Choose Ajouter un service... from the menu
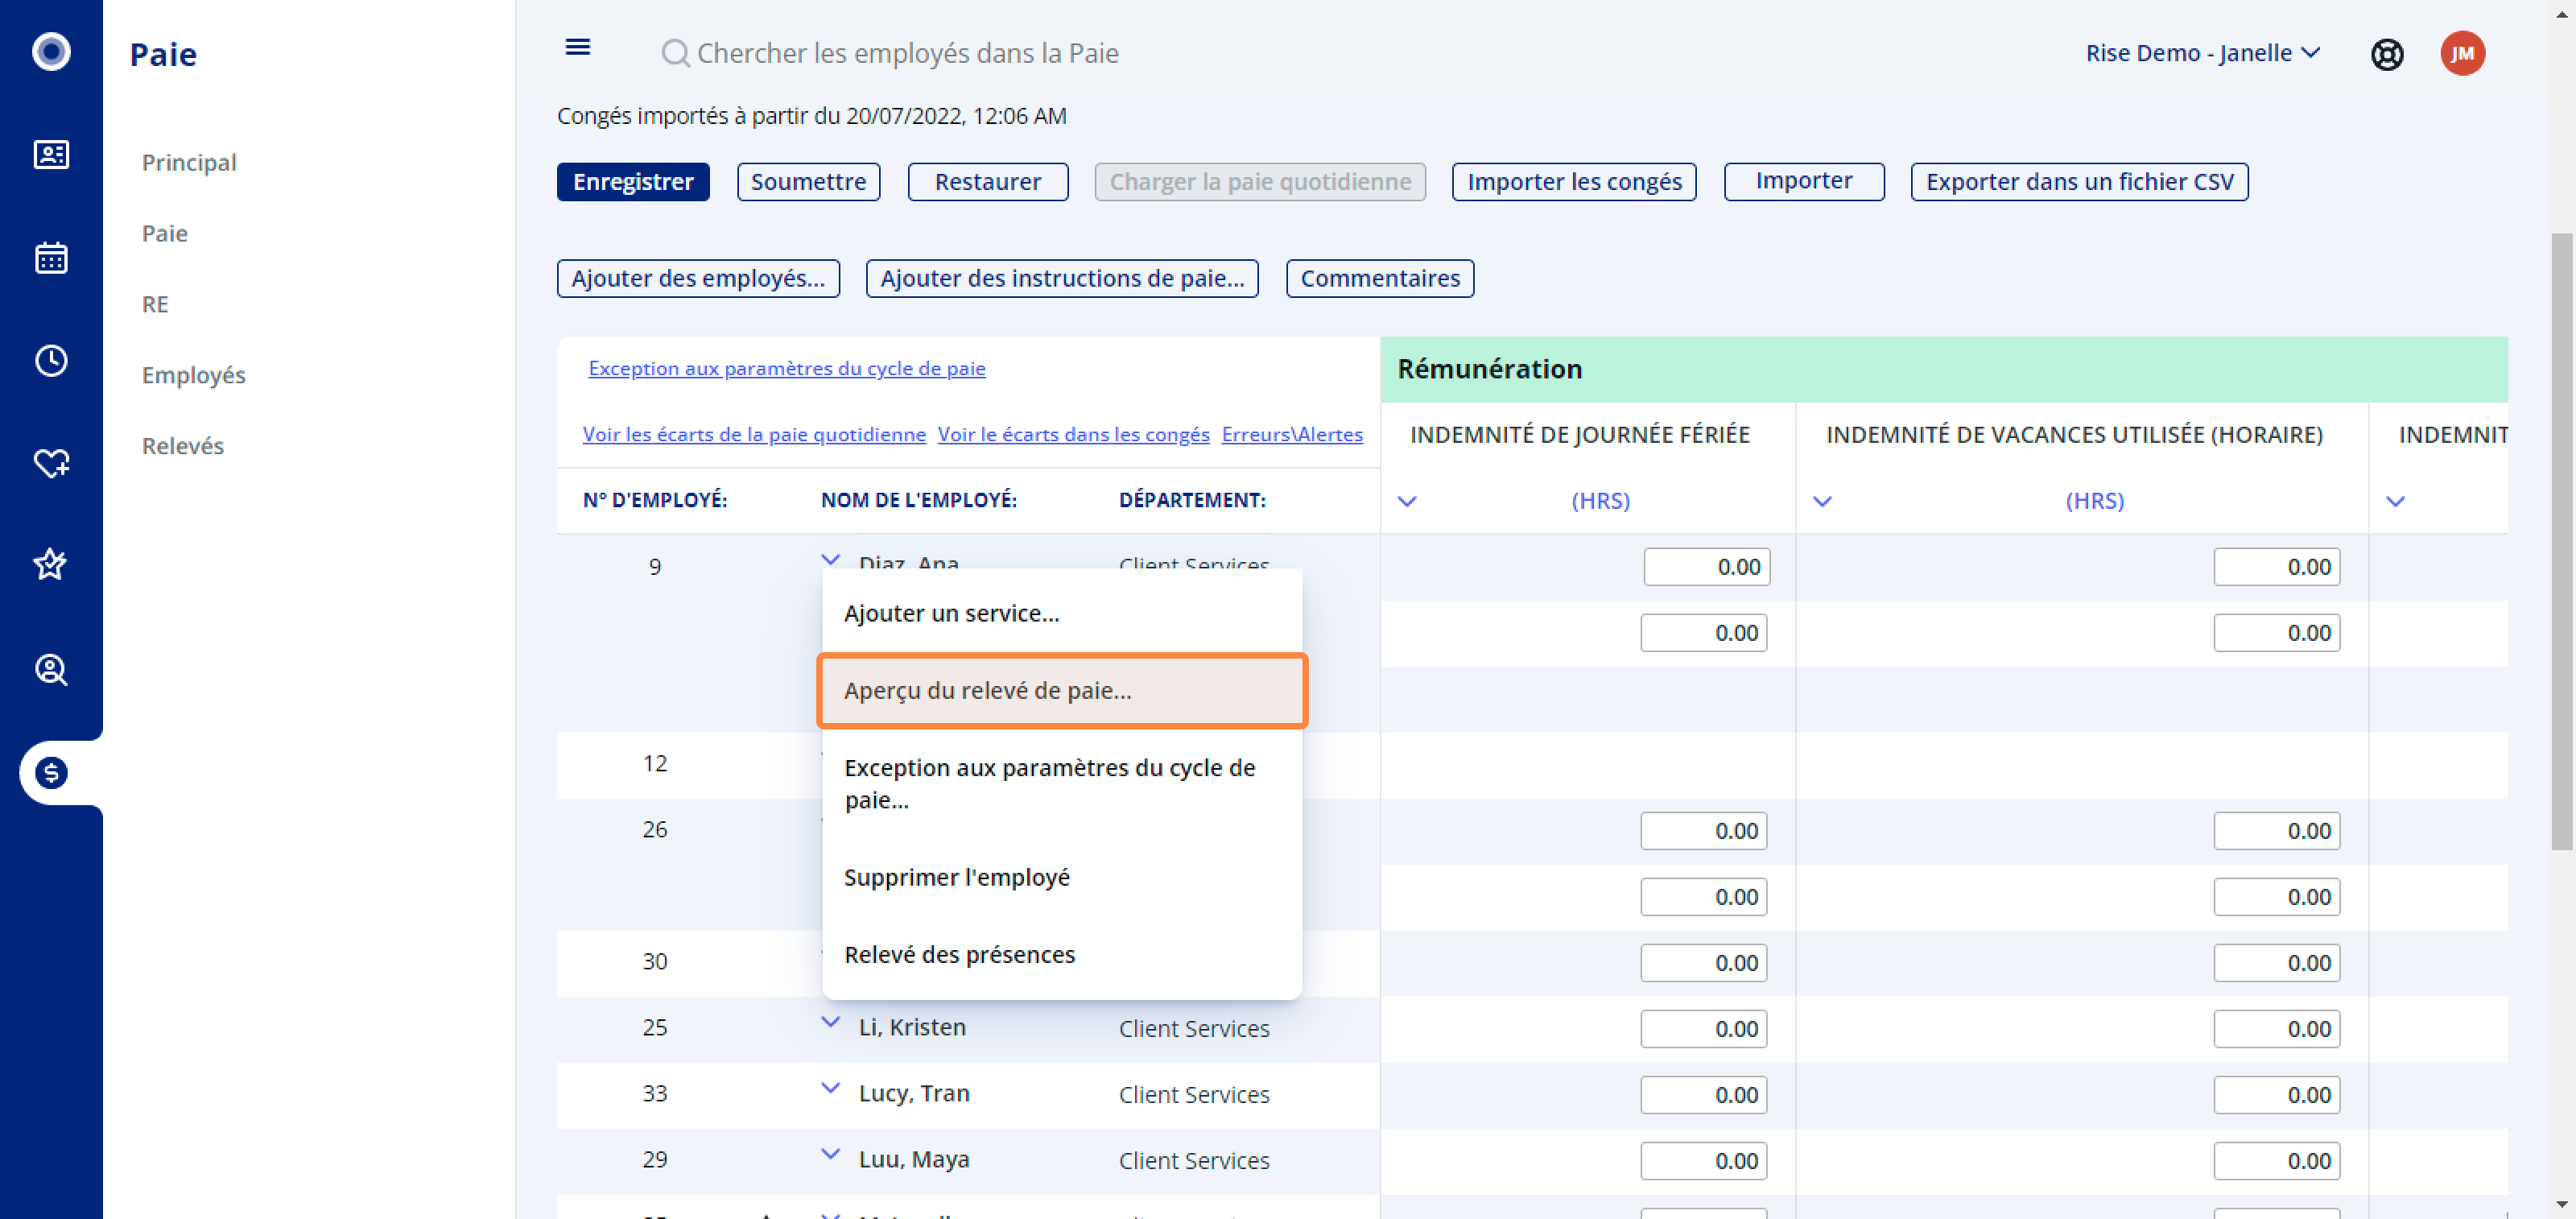This screenshot has height=1219, width=2576. [1062, 613]
